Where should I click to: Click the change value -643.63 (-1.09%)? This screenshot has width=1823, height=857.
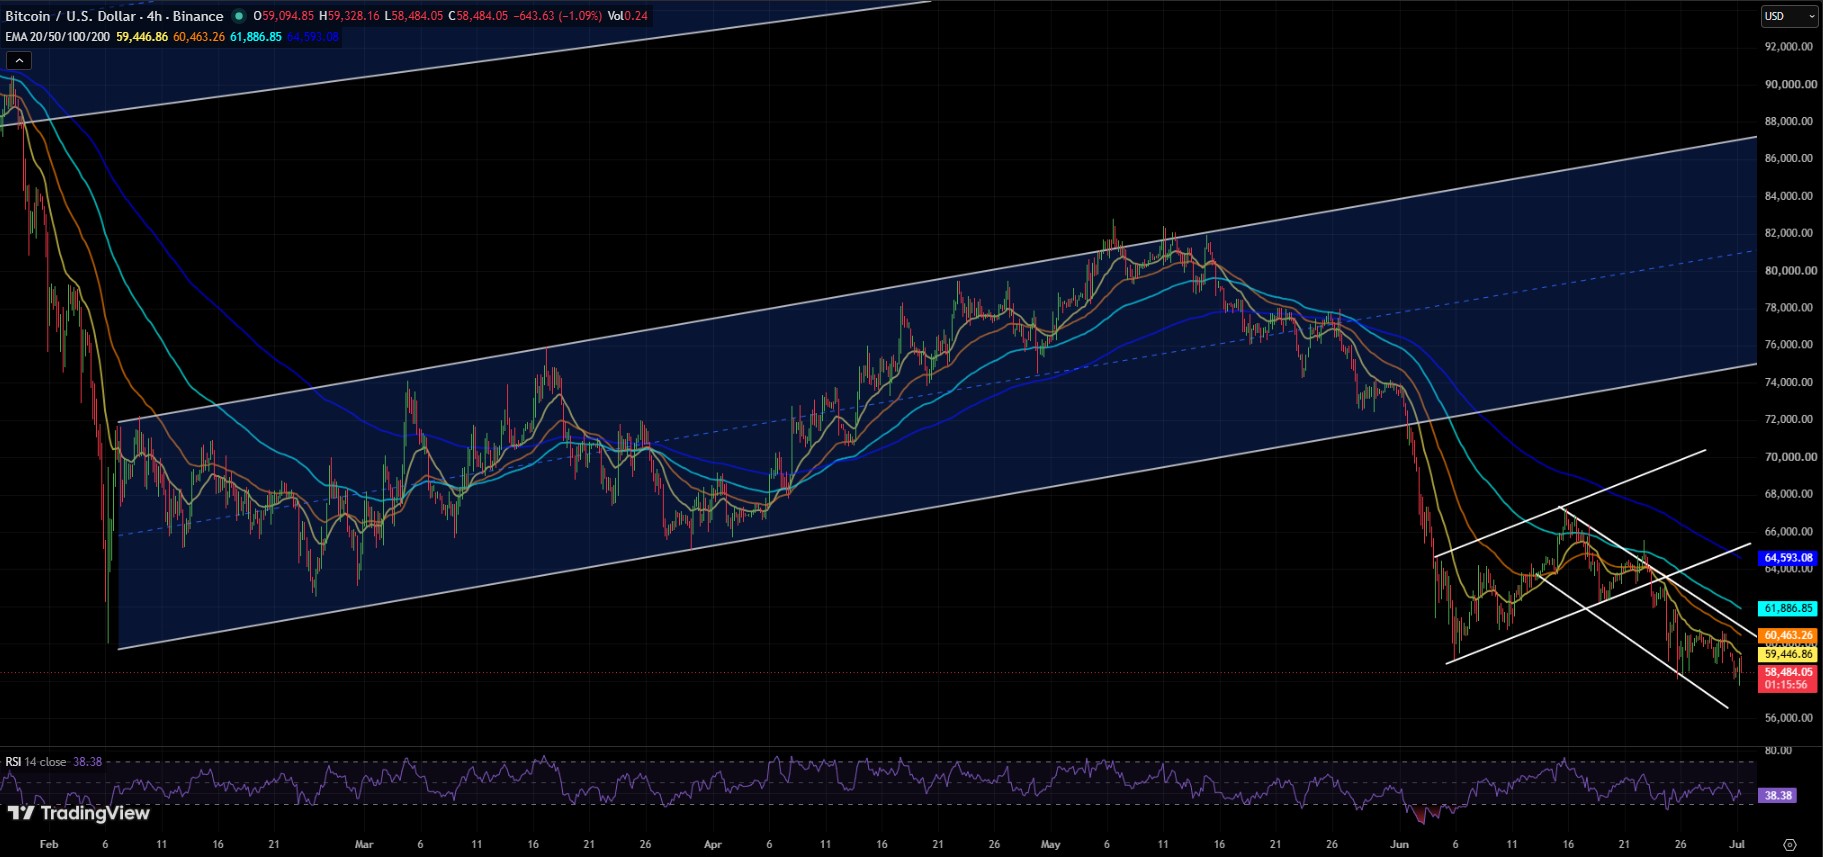pos(558,16)
